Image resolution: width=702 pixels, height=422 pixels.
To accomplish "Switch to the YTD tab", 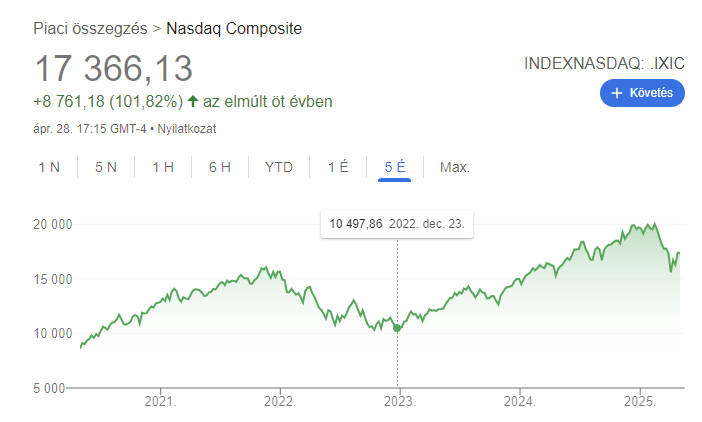I will point(279,167).
